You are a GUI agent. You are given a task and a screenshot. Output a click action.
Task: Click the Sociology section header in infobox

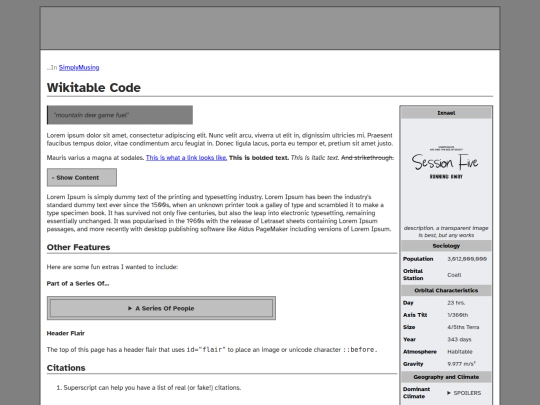446,246
